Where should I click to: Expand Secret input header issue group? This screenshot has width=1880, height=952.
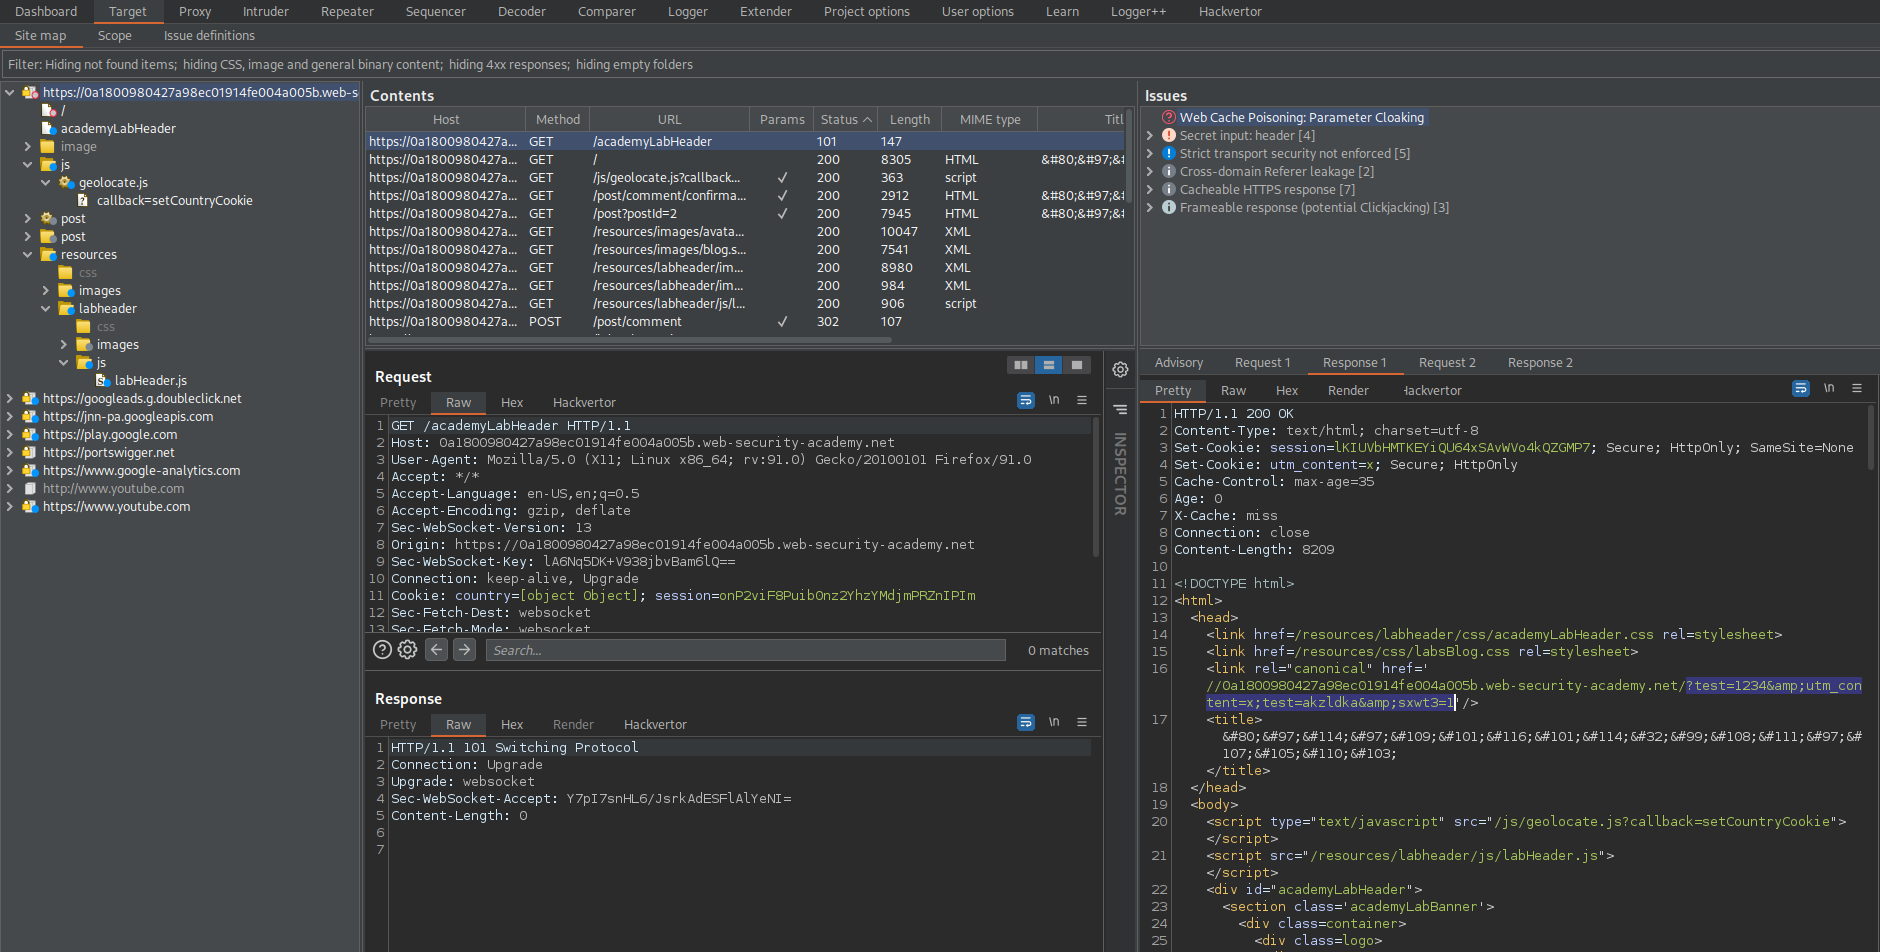click(1151, 136)
